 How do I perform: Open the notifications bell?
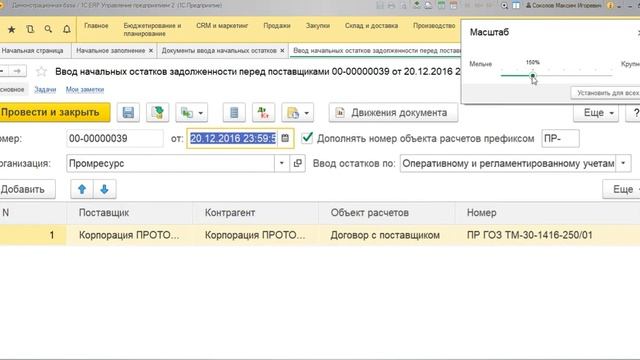67,29
